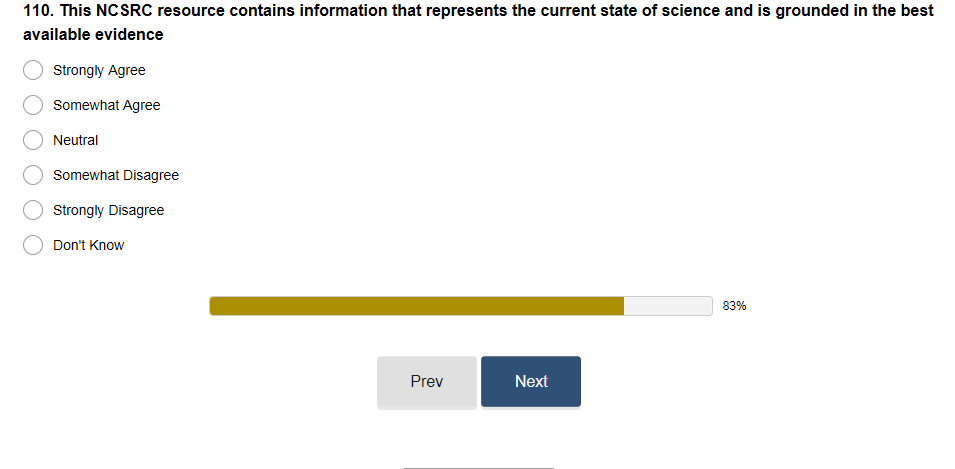Click the 'Strongly Agree' label text

pos(99,71)
